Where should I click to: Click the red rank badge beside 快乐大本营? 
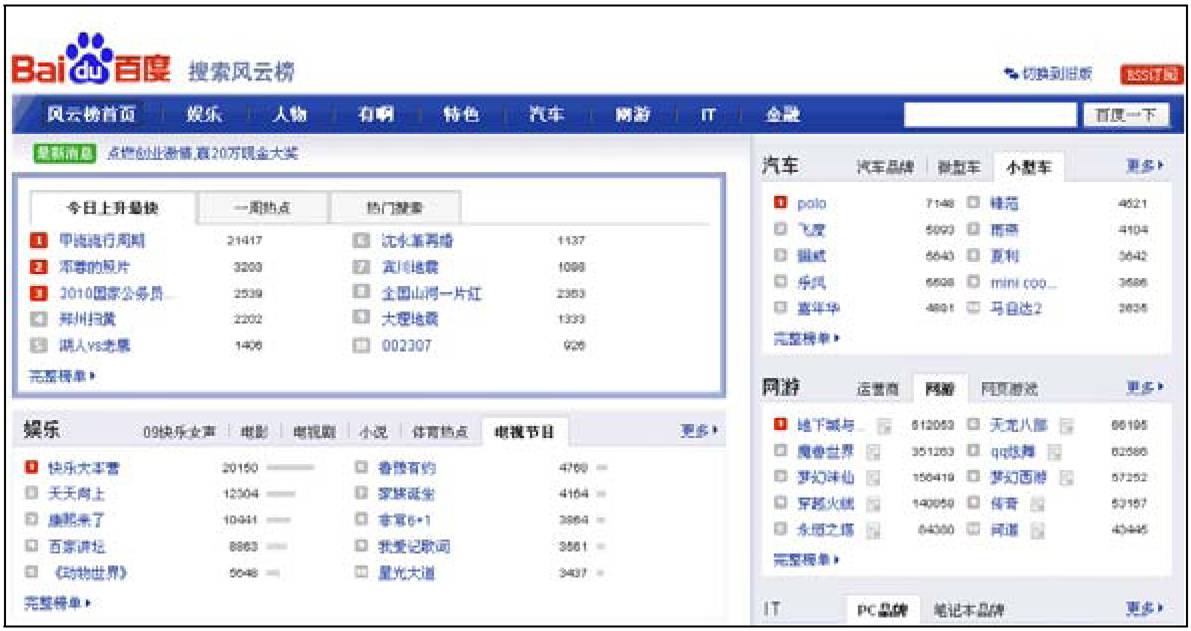31,468
